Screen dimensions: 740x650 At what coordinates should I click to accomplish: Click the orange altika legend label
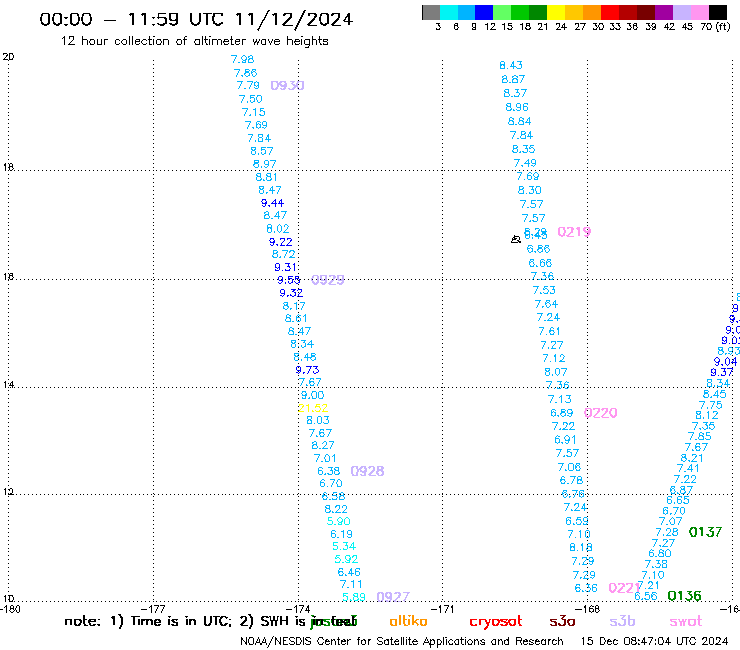coord(408,621)
